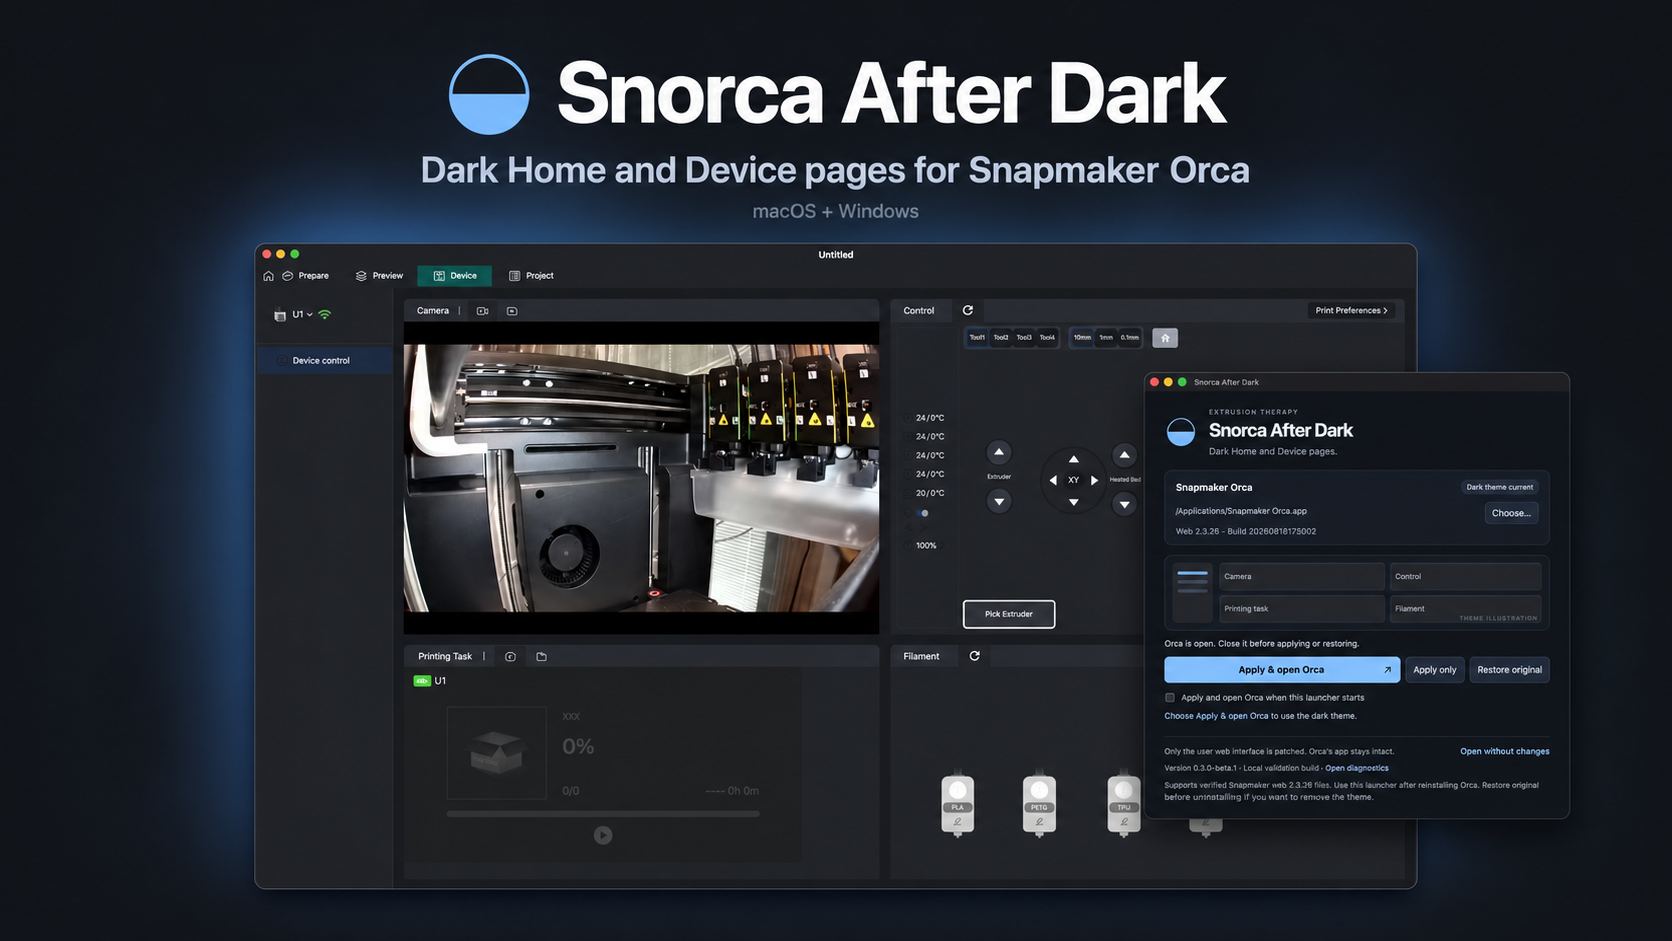The height and width of the screenshot is (941, 1672).
Task: Toggle the small switch below temperatures
Action: 922,513
